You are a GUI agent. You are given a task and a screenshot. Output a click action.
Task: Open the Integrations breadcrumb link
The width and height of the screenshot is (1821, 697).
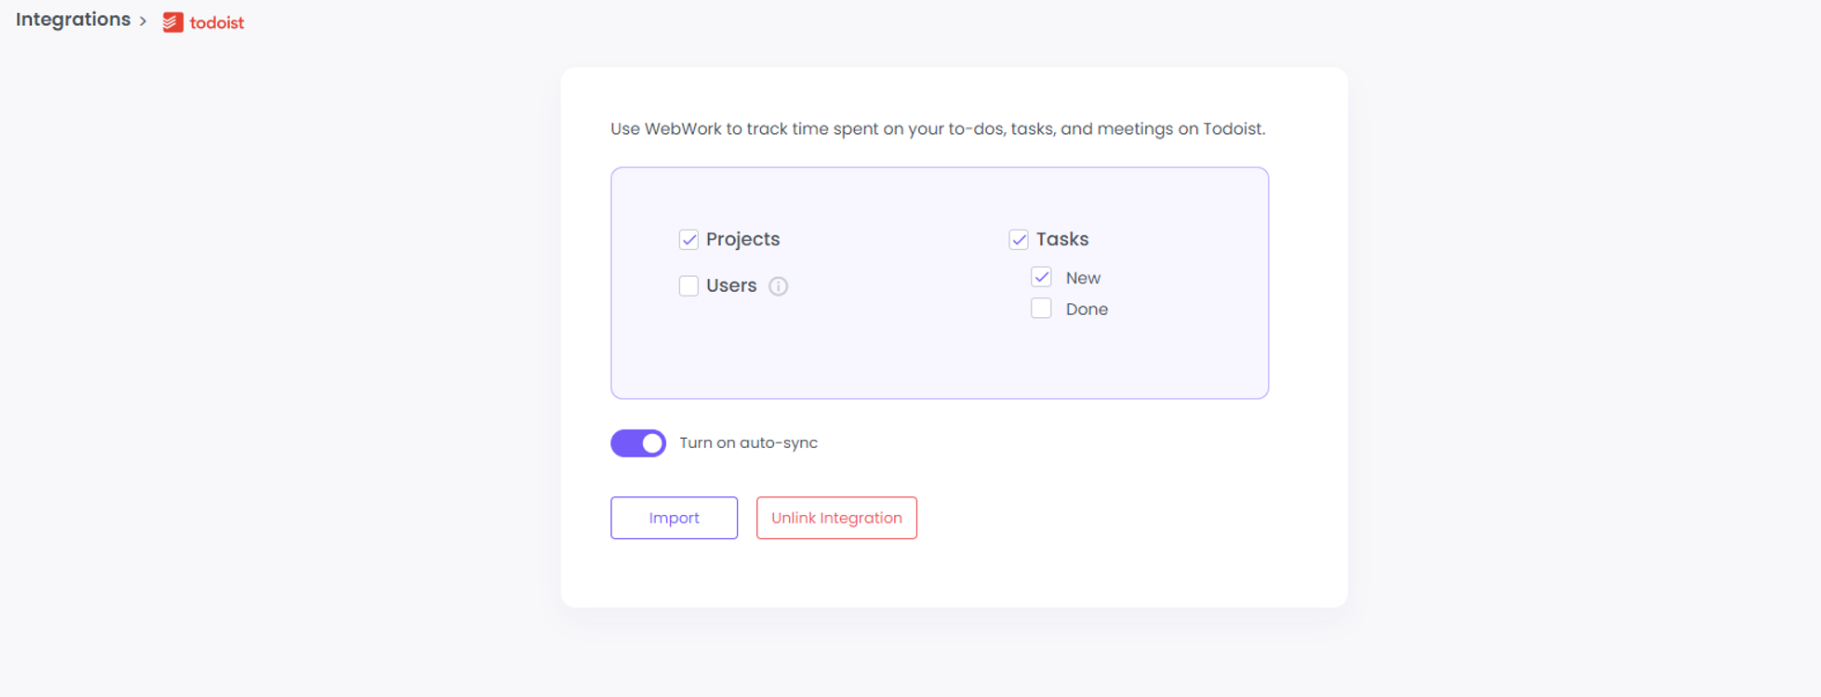tap(72, 19)
